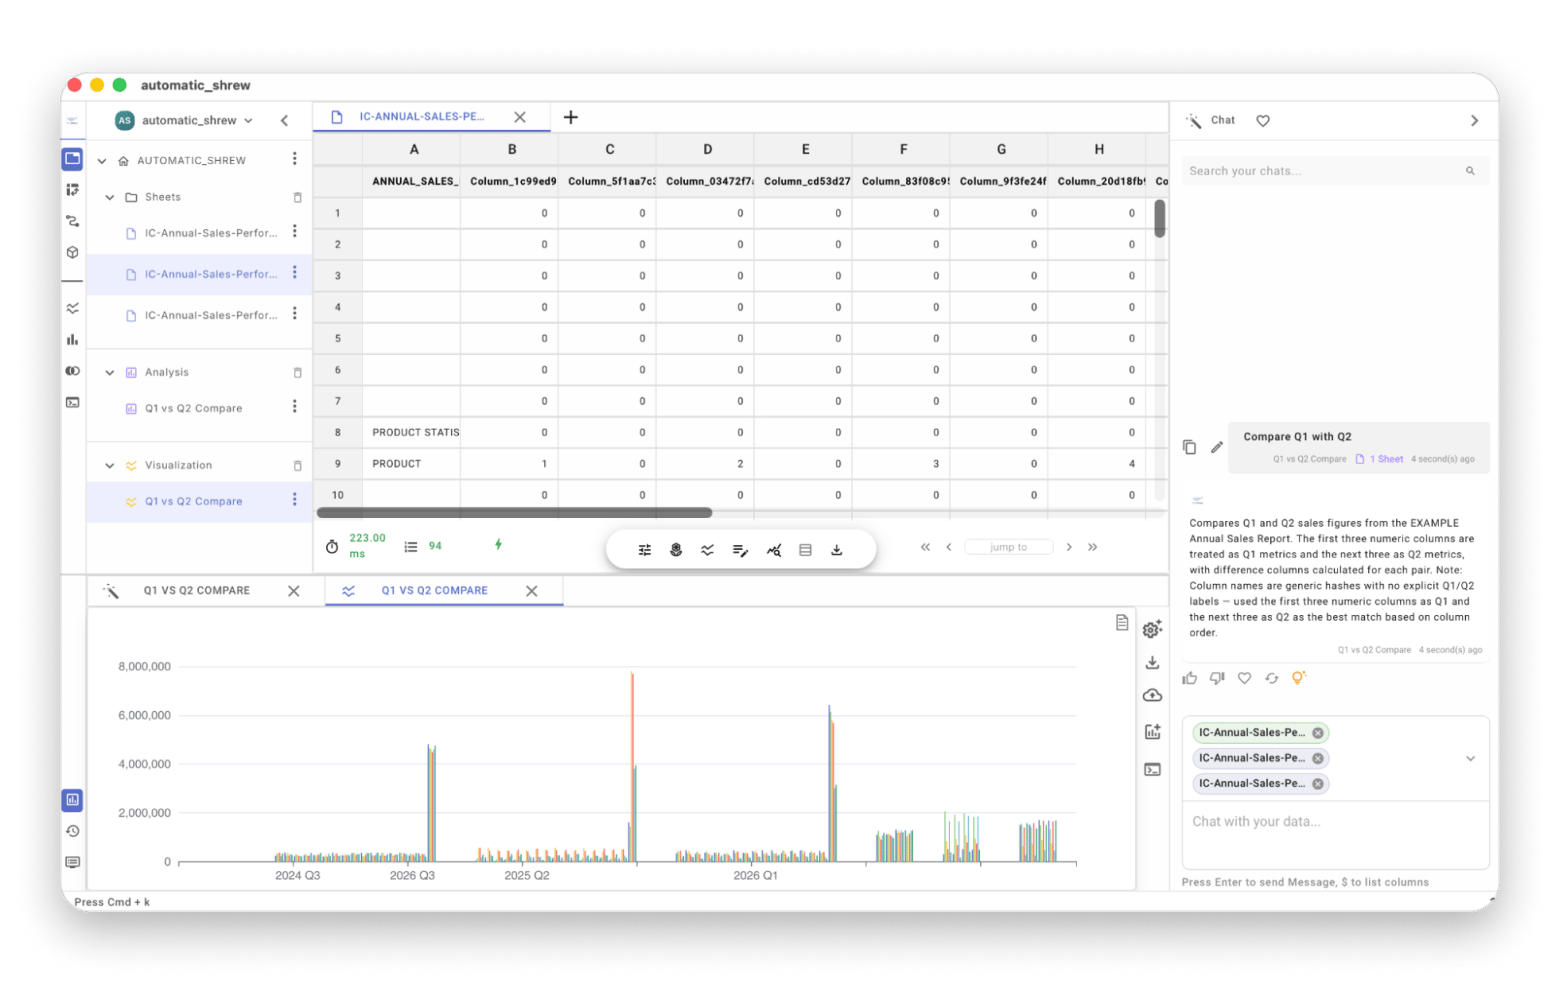Switch to the IC-ANNUAL-SALES-PE... sheet tab
Screen dimensions: 1560x992
click(x=421, y=117)
